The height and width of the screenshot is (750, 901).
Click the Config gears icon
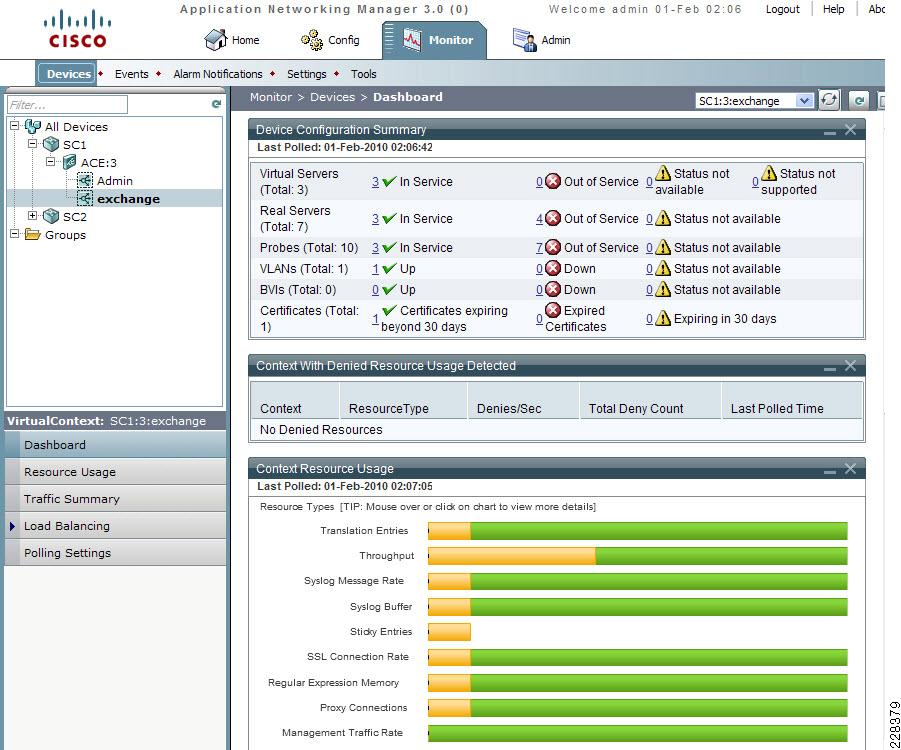click(312, 40)
